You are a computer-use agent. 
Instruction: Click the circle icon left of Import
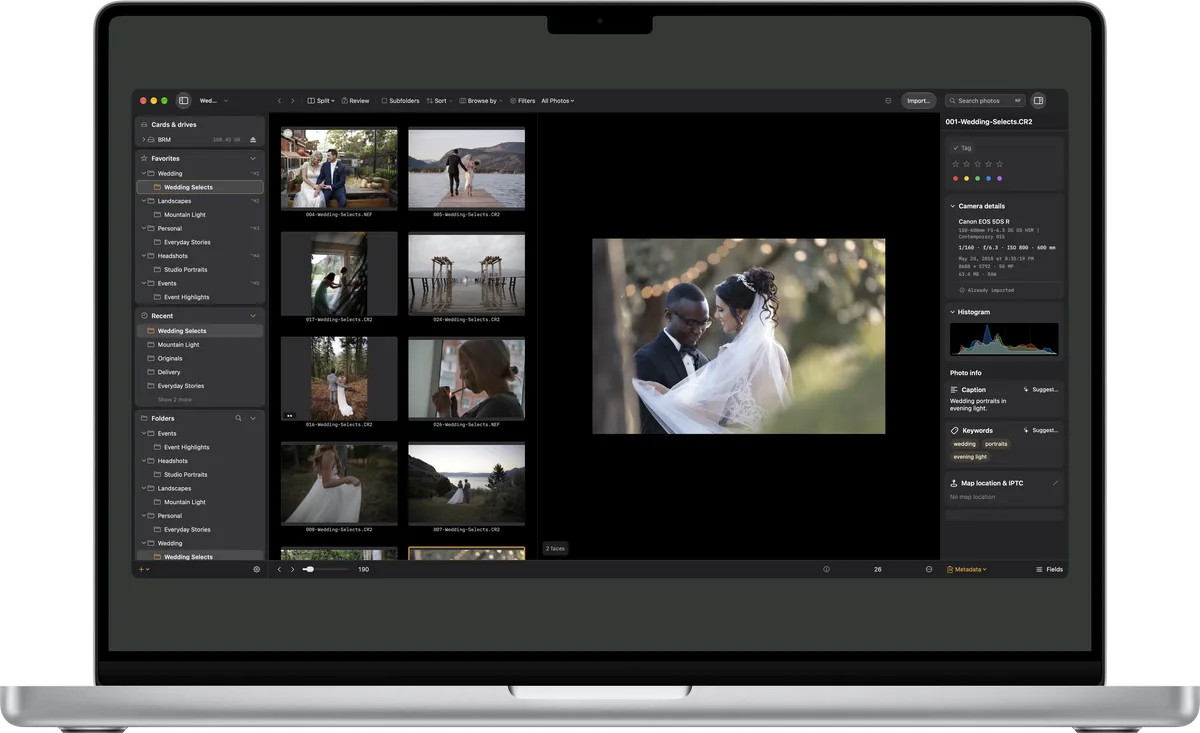pos(888,101)
